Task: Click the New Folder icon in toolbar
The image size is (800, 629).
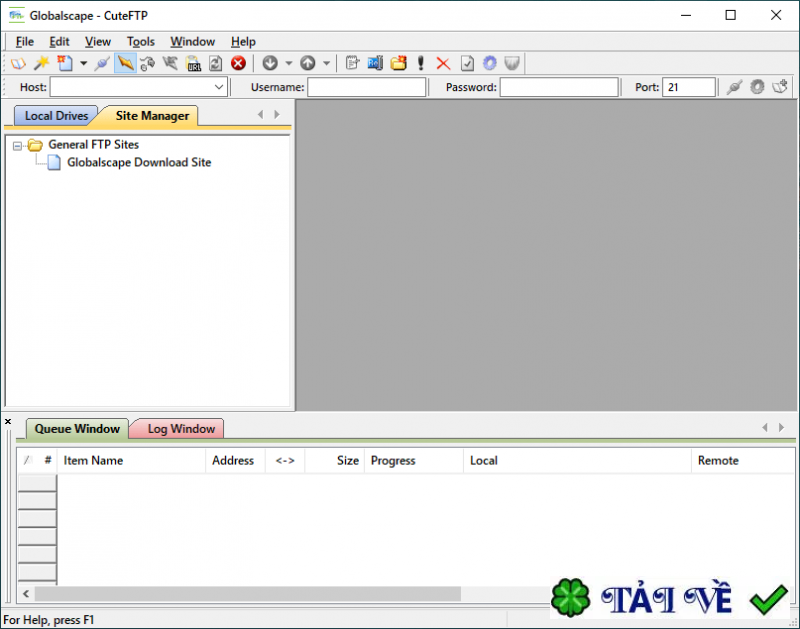Action: click(x=398, y=63)
